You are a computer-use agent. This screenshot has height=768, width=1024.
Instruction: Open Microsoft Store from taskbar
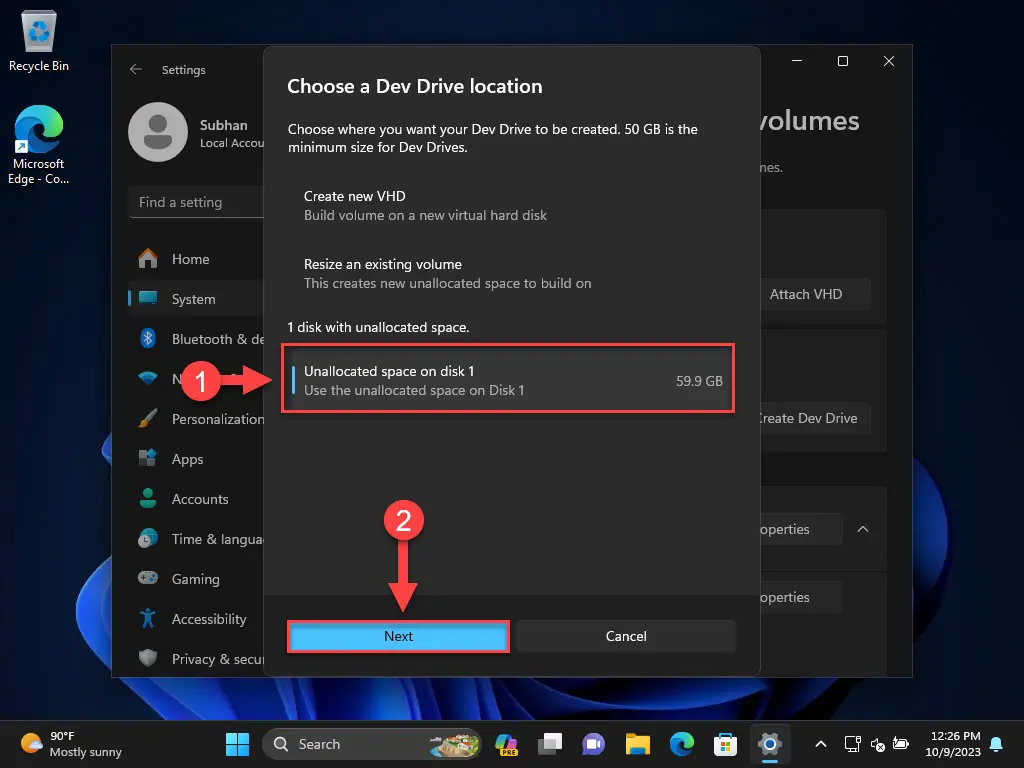click(726, 744)
